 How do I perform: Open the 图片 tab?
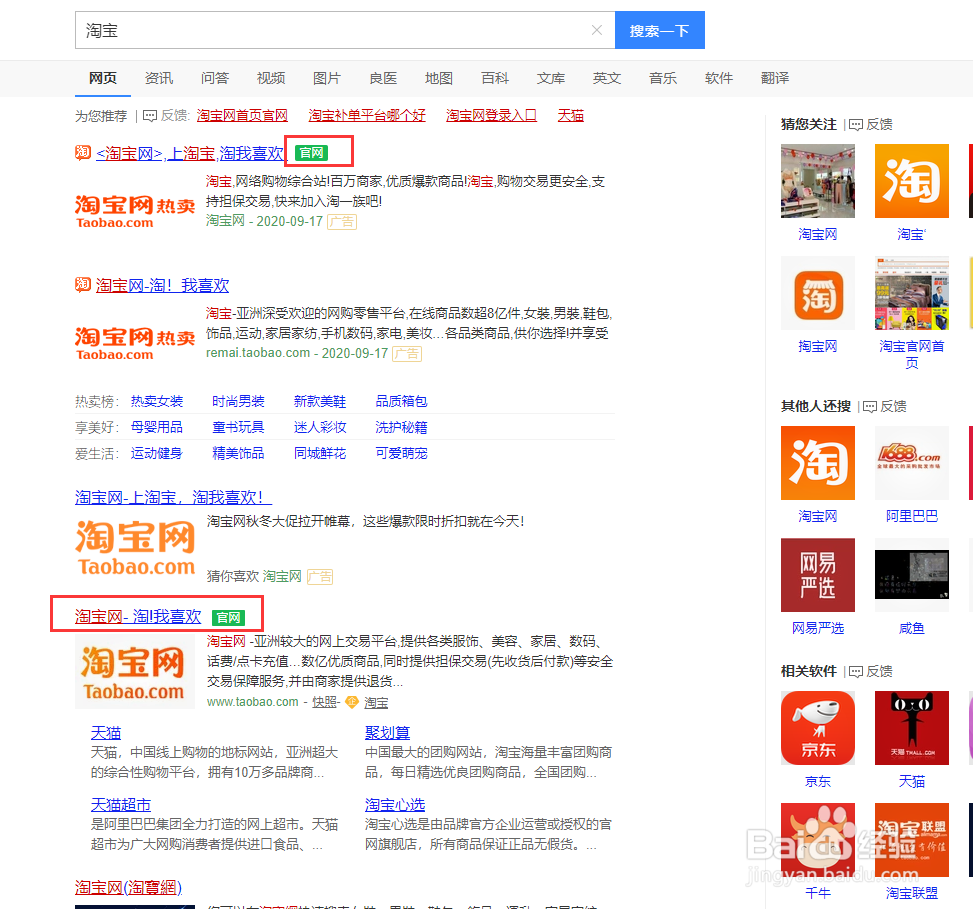coord(326,78)
